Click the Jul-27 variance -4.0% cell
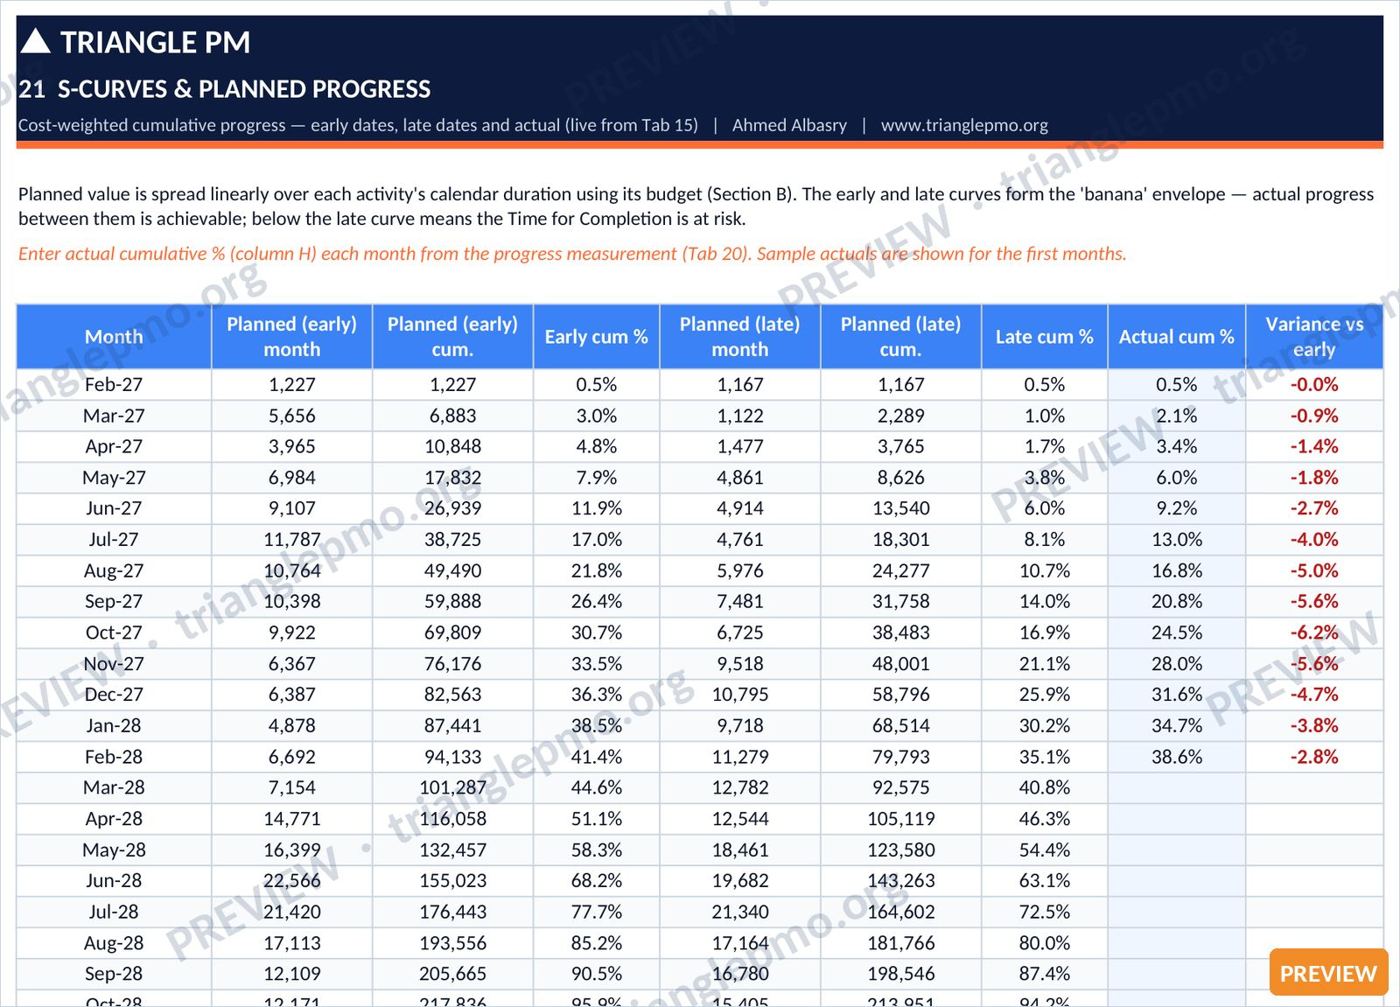This screenshot has height=1007, width=1400. click(x=1314, y=540)
